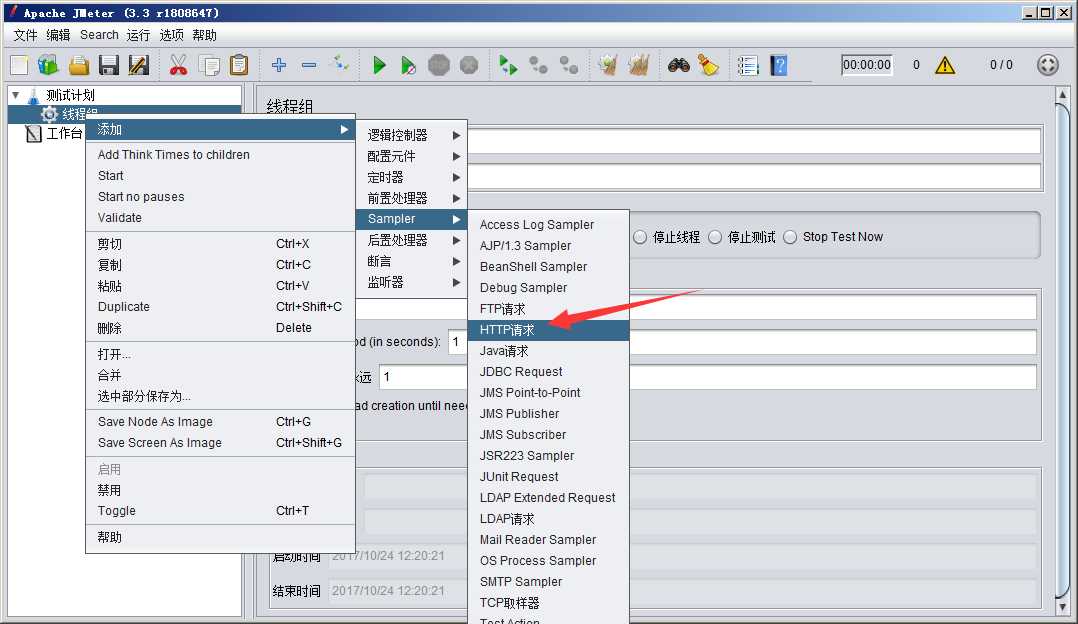Click scrollbar down arrow on right panel
The height and width of the screenshot is (624, 1078).
click(x=1062, y=608)
